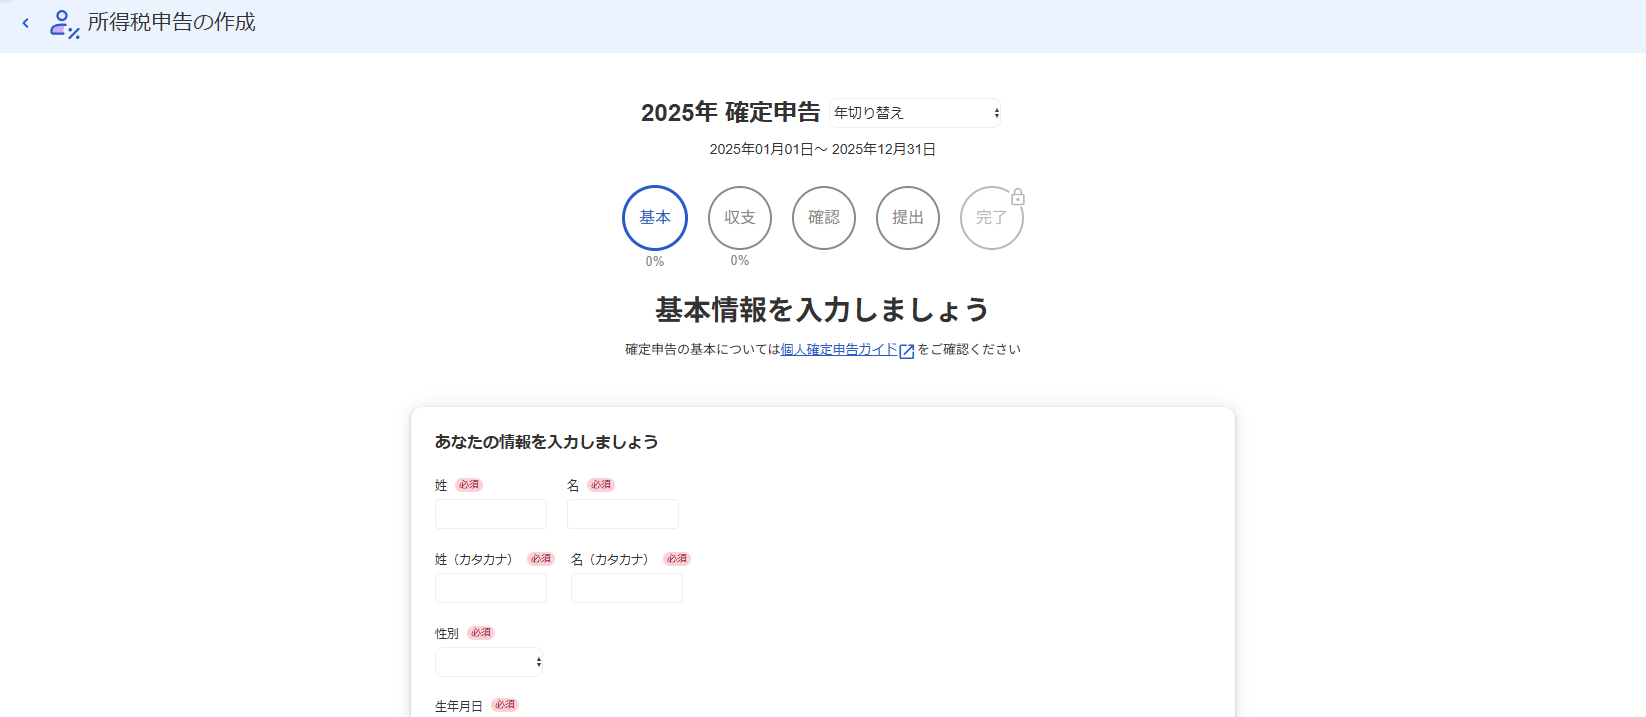The image size is (1646, 717).
Task: Select the 収支 step circle
Action: click(740, 218)
